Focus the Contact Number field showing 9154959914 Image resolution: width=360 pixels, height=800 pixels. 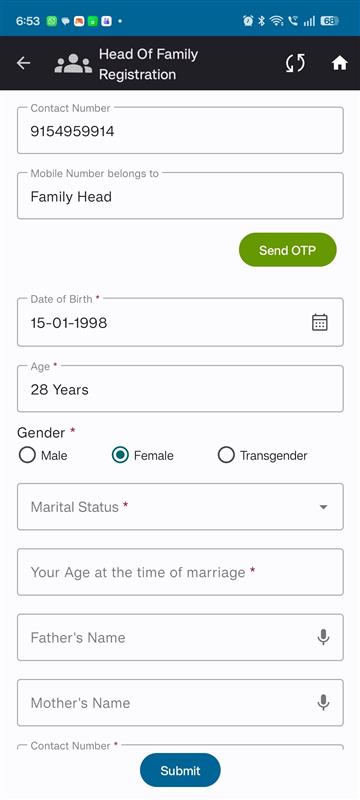(x=180, y=131)
